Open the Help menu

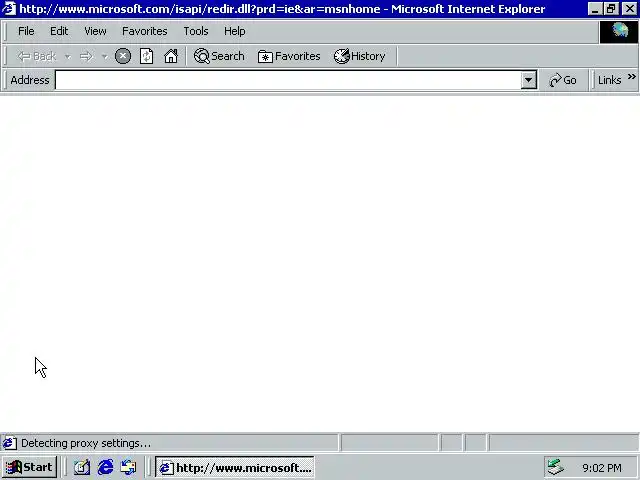[234, 31]
